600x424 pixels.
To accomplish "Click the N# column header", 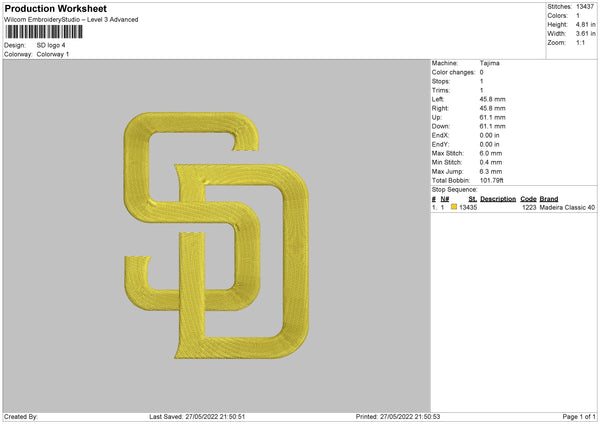I will point(445,199).
